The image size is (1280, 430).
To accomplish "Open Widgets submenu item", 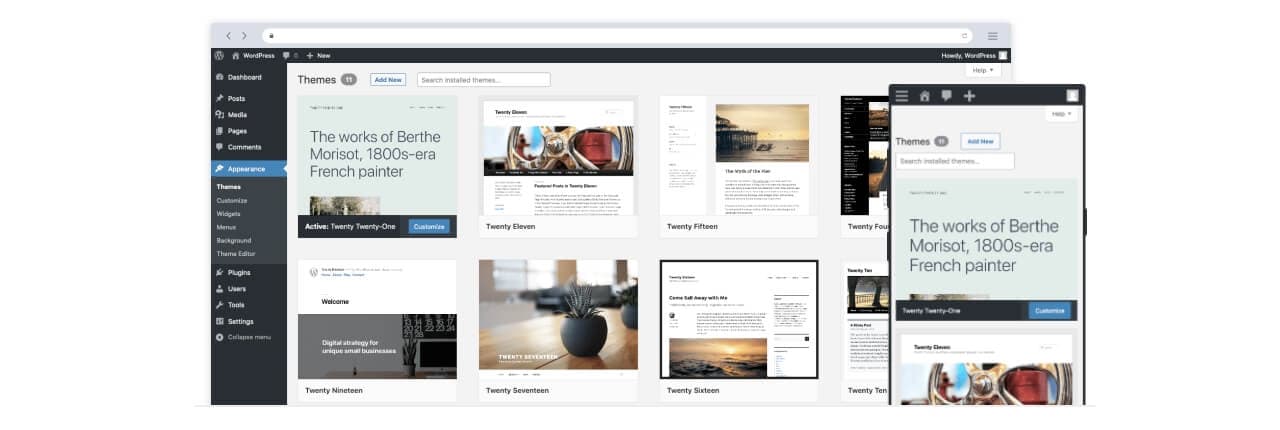I will [229, 214].
